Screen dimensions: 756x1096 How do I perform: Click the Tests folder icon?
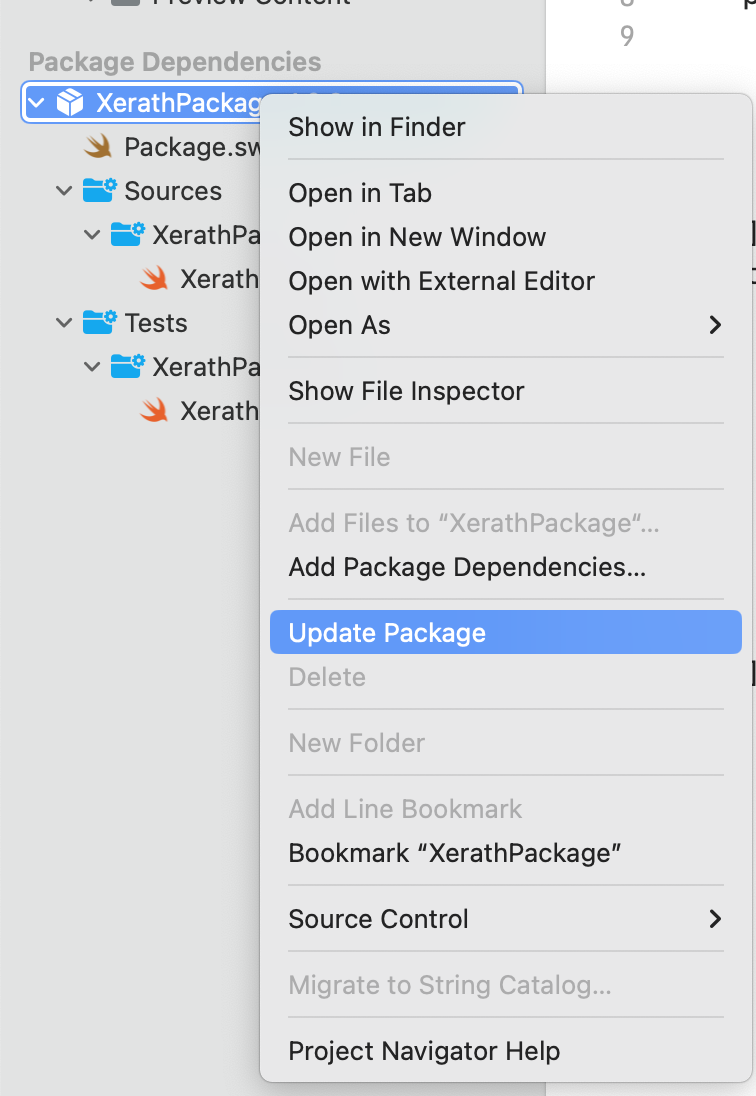[x=99, y=322]
